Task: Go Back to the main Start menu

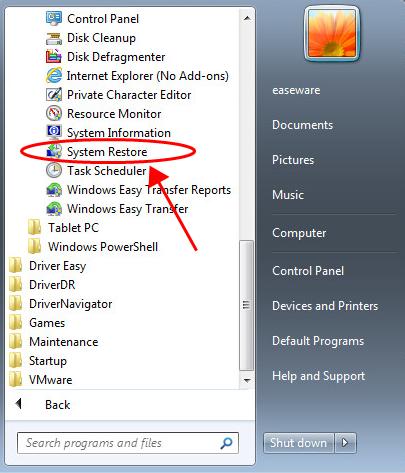Action: coord(43,405)
